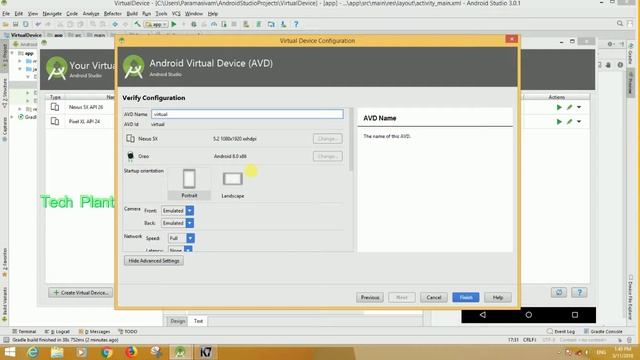Click the AVD Manager refresh button
This screenshot has height=360, width=640.
point(559,292)
